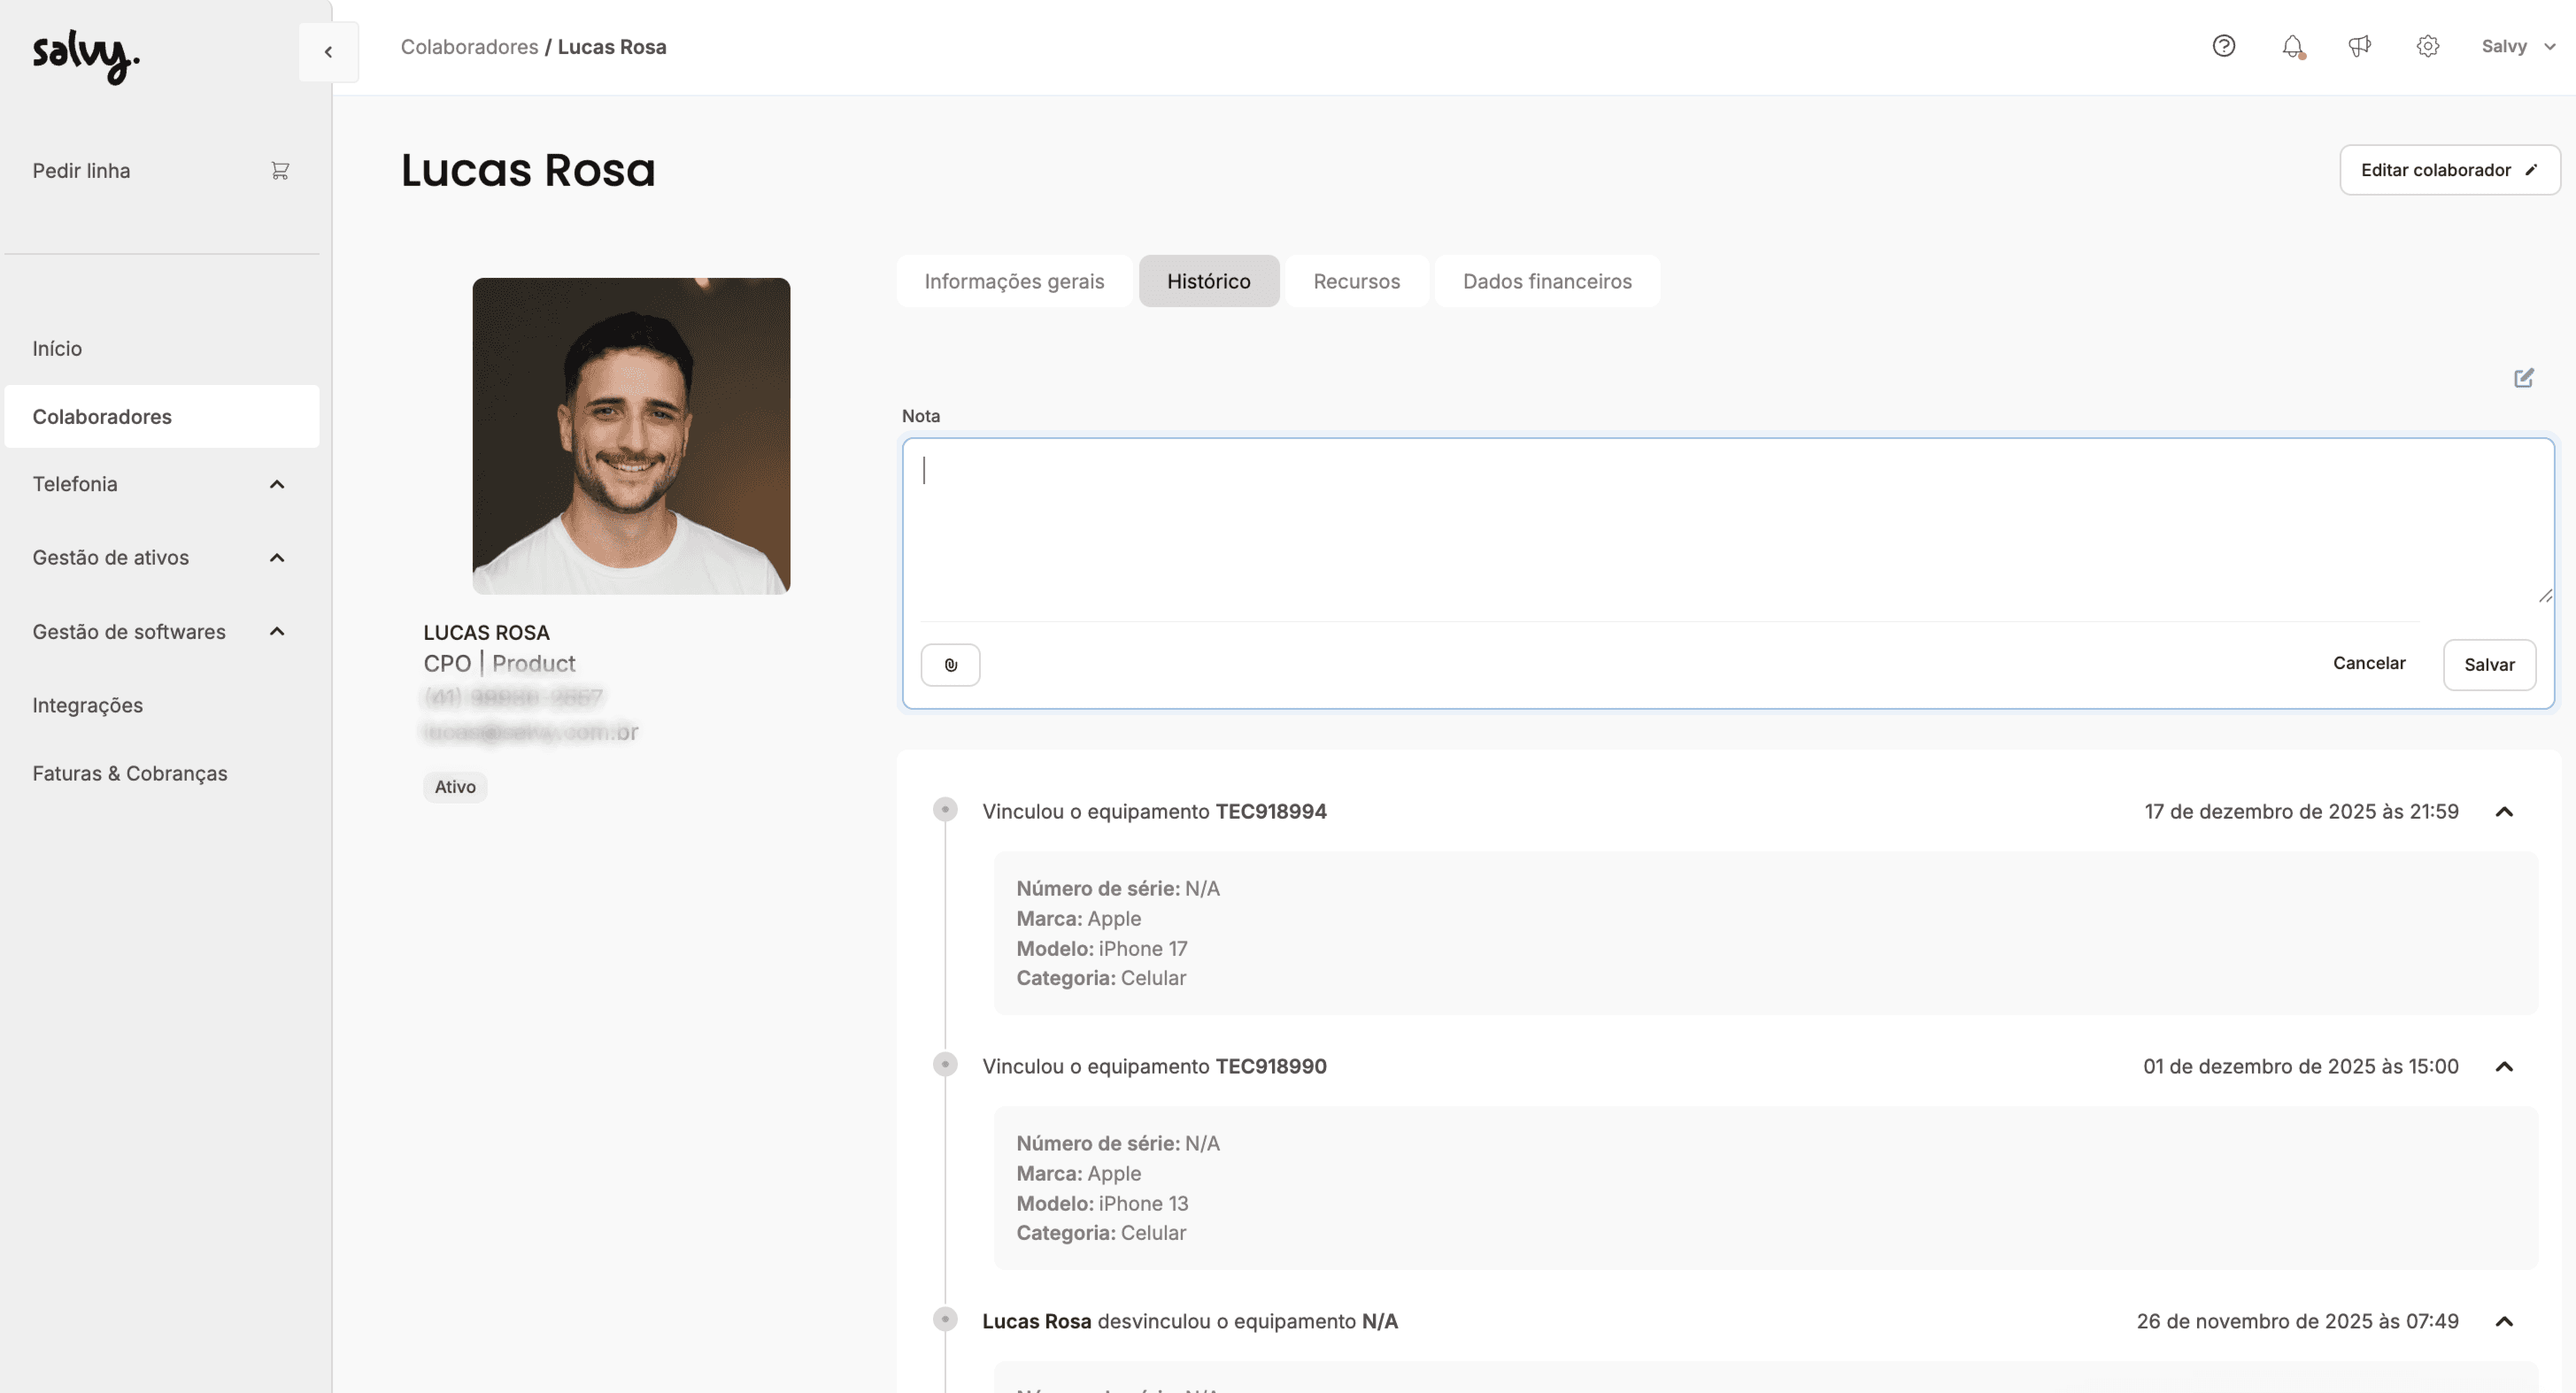Open the notifications bell
This screenshot has height=1393, width=2576.
(x=2292, y=46)
